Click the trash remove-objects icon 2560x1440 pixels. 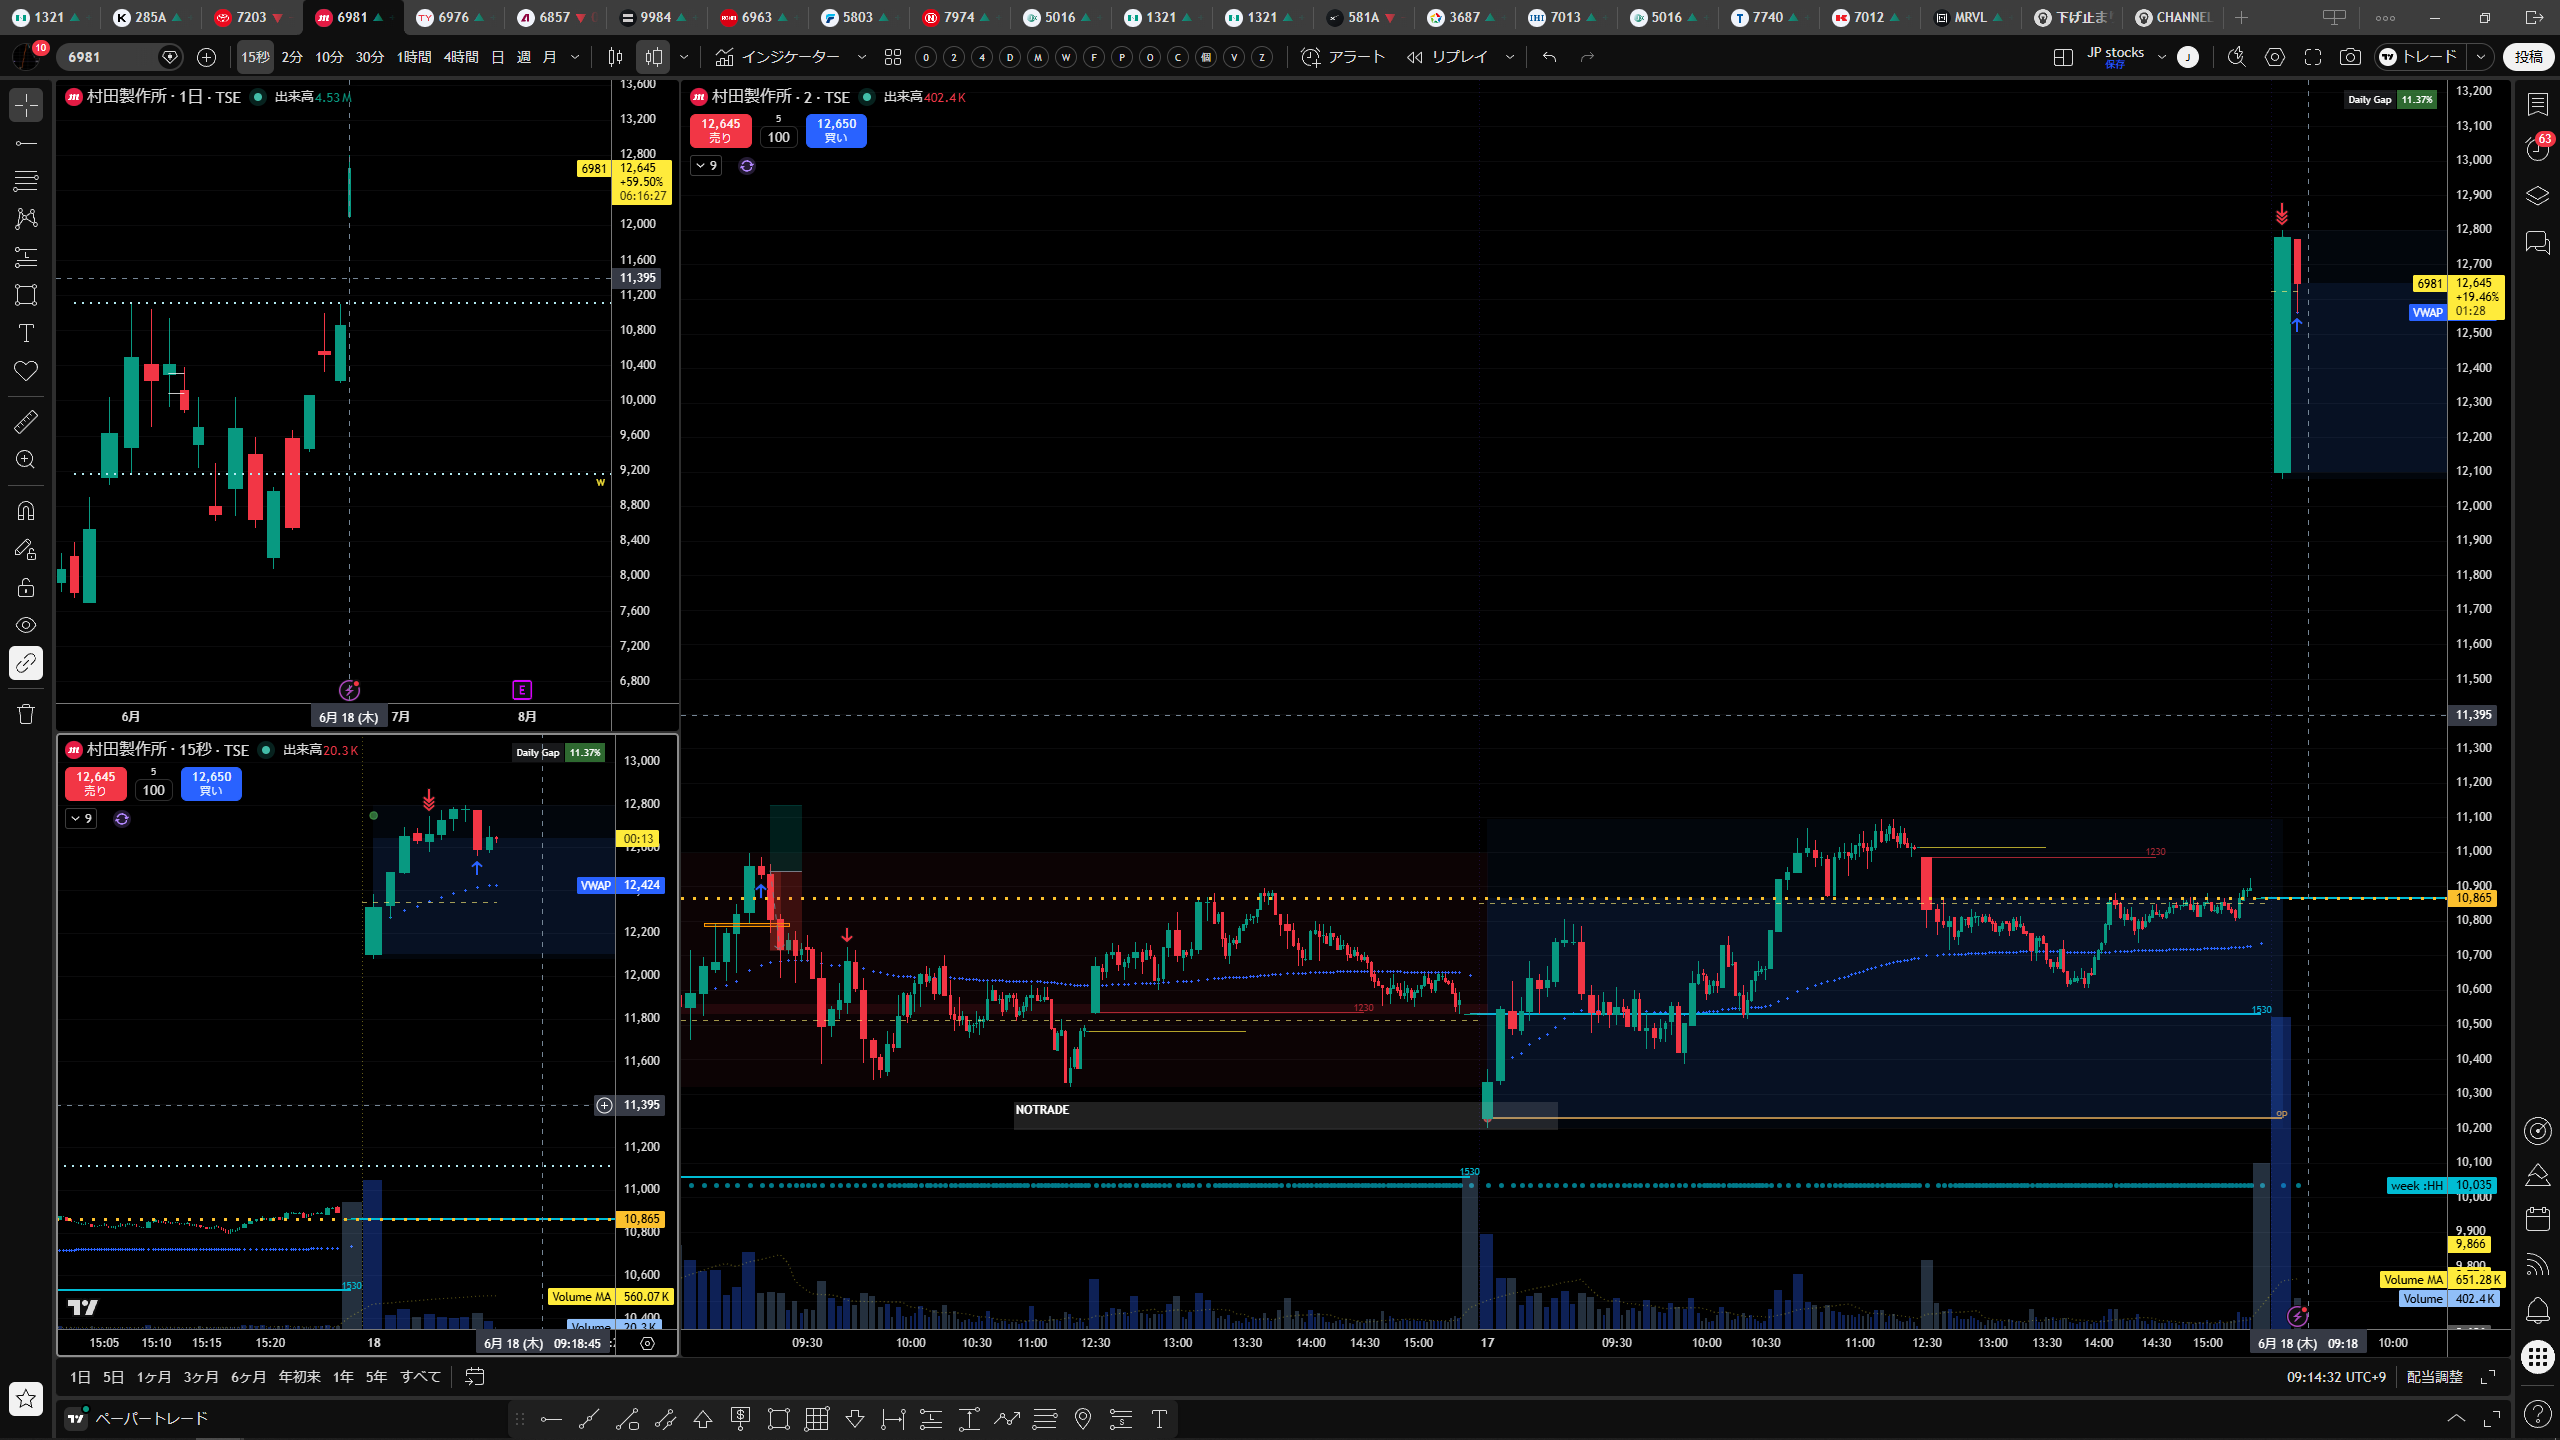26,714
